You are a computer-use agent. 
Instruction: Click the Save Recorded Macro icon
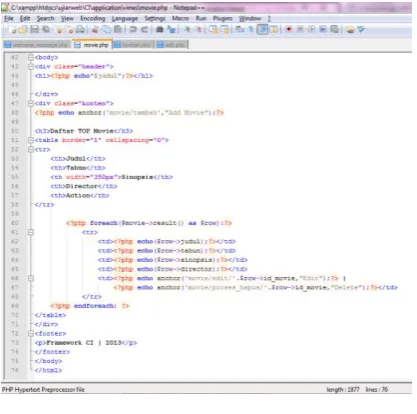[x=334, y=30]
